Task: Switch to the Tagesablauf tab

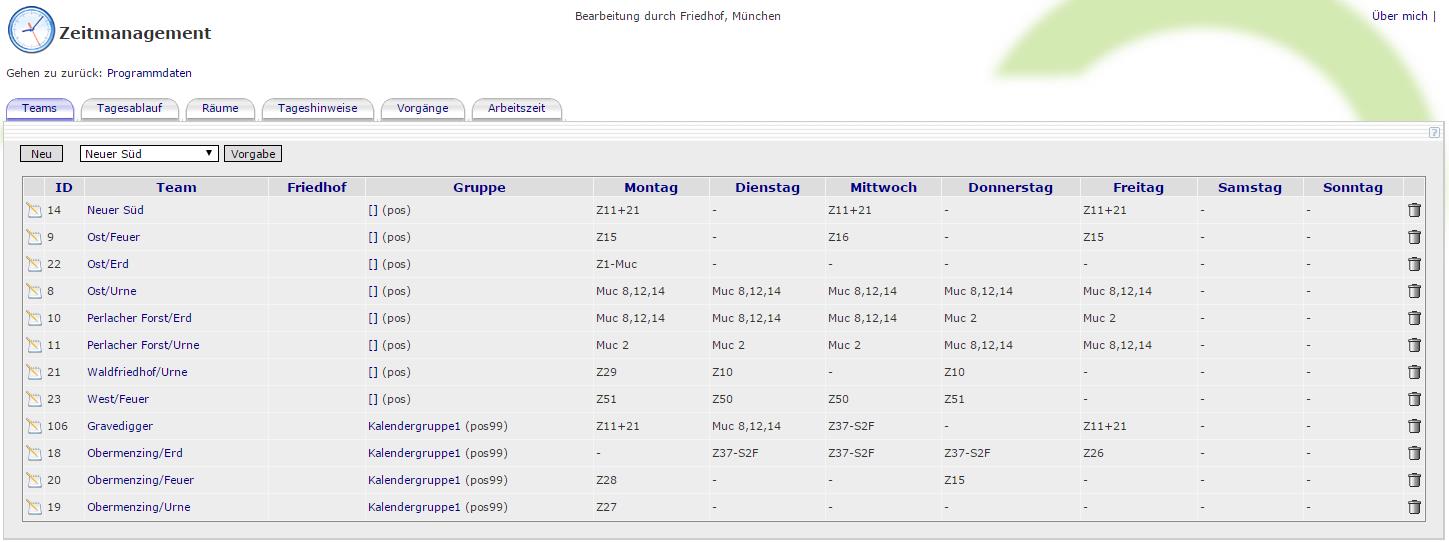Action: [x=129, y=108]
